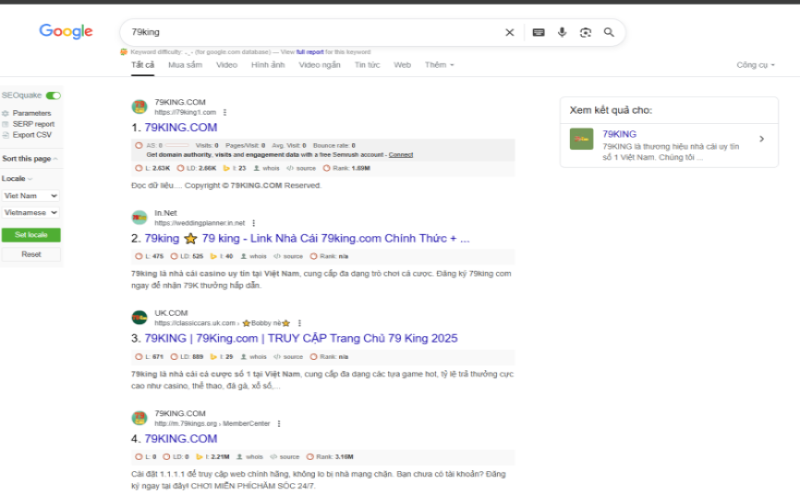Viewport: 800px width, 494px height.
Task: Switch to the Tin tức tab
Action: pyautogui.click(x=367, y=65)
